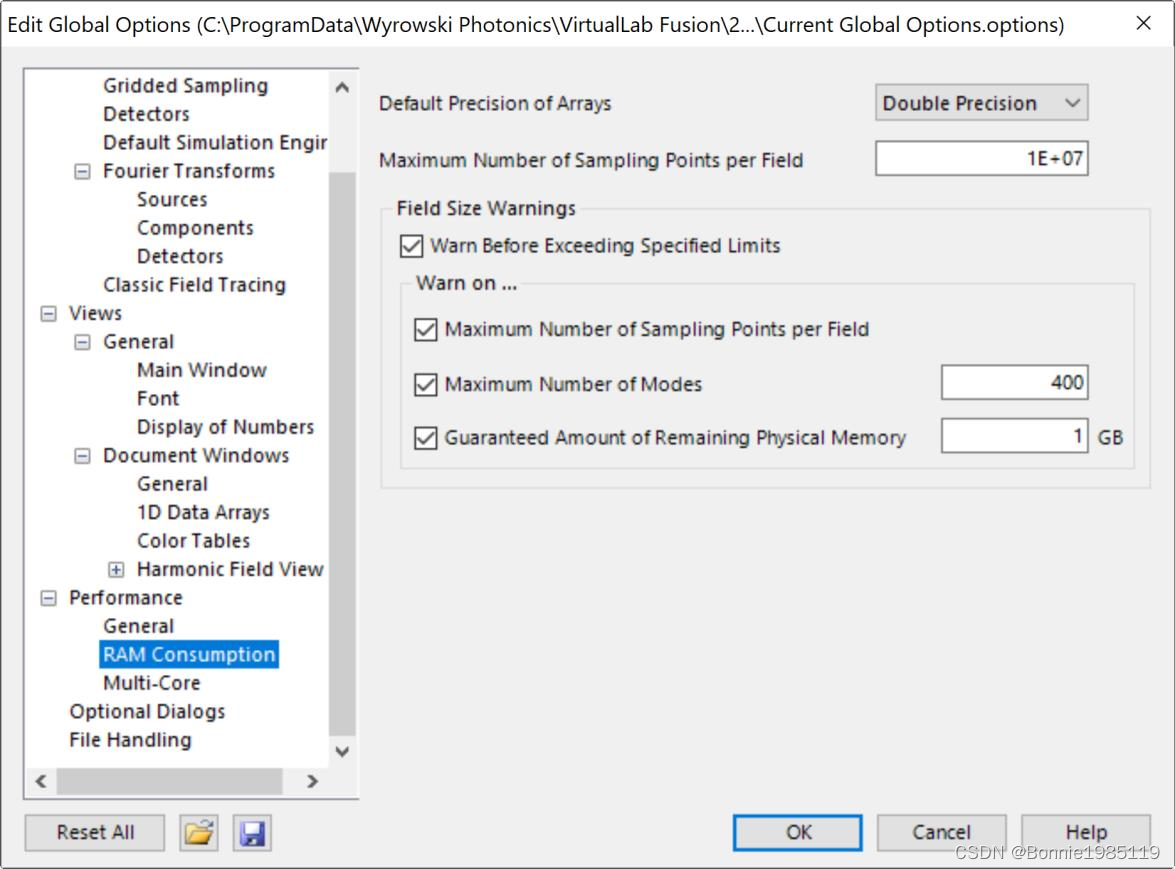
Task: Disable the Maximum Number of Modes warning
Action: tap(427, 384)
